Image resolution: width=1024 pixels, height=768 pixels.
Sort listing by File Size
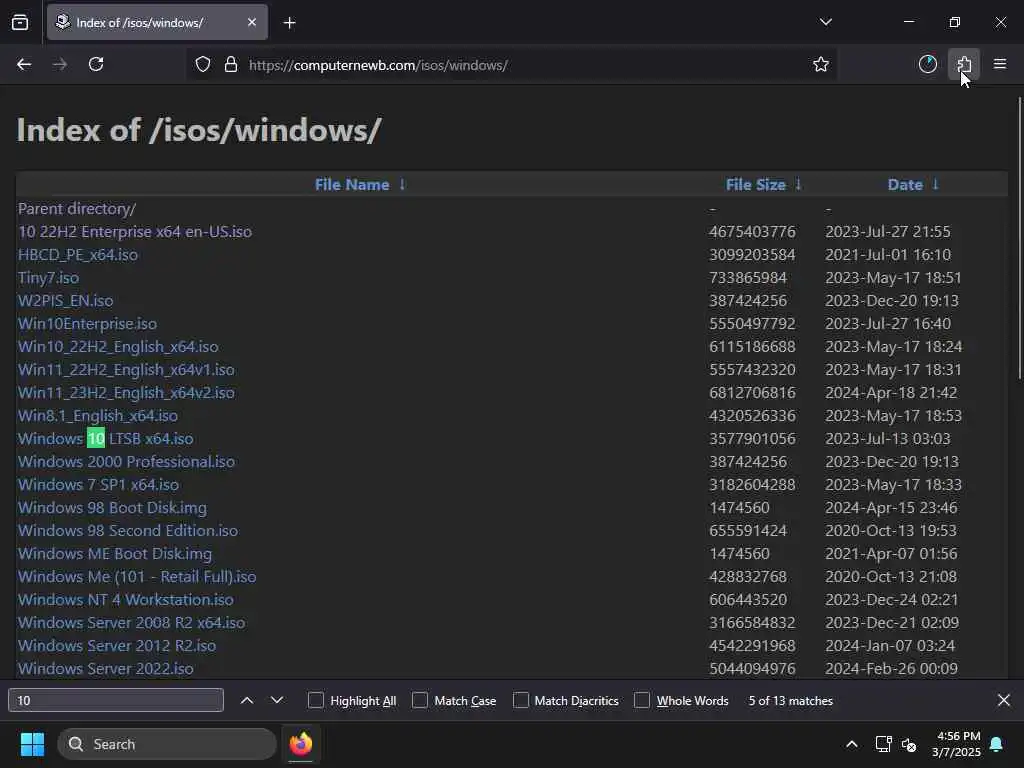[x=756, y=185]
